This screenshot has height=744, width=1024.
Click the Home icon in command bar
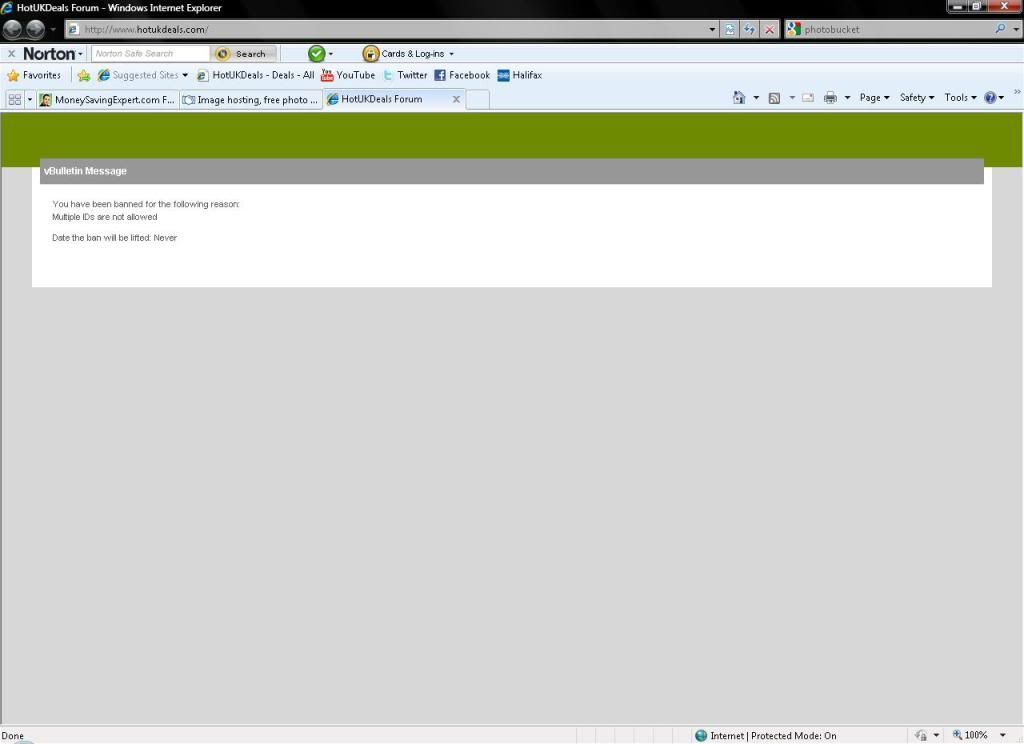[x=739, y=98]
